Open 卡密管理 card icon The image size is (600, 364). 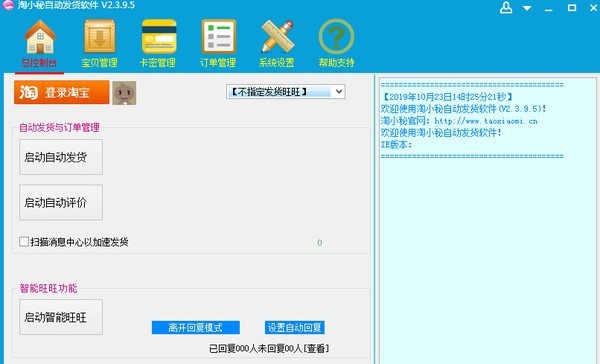pyautogui.click(x=158, y=36)
